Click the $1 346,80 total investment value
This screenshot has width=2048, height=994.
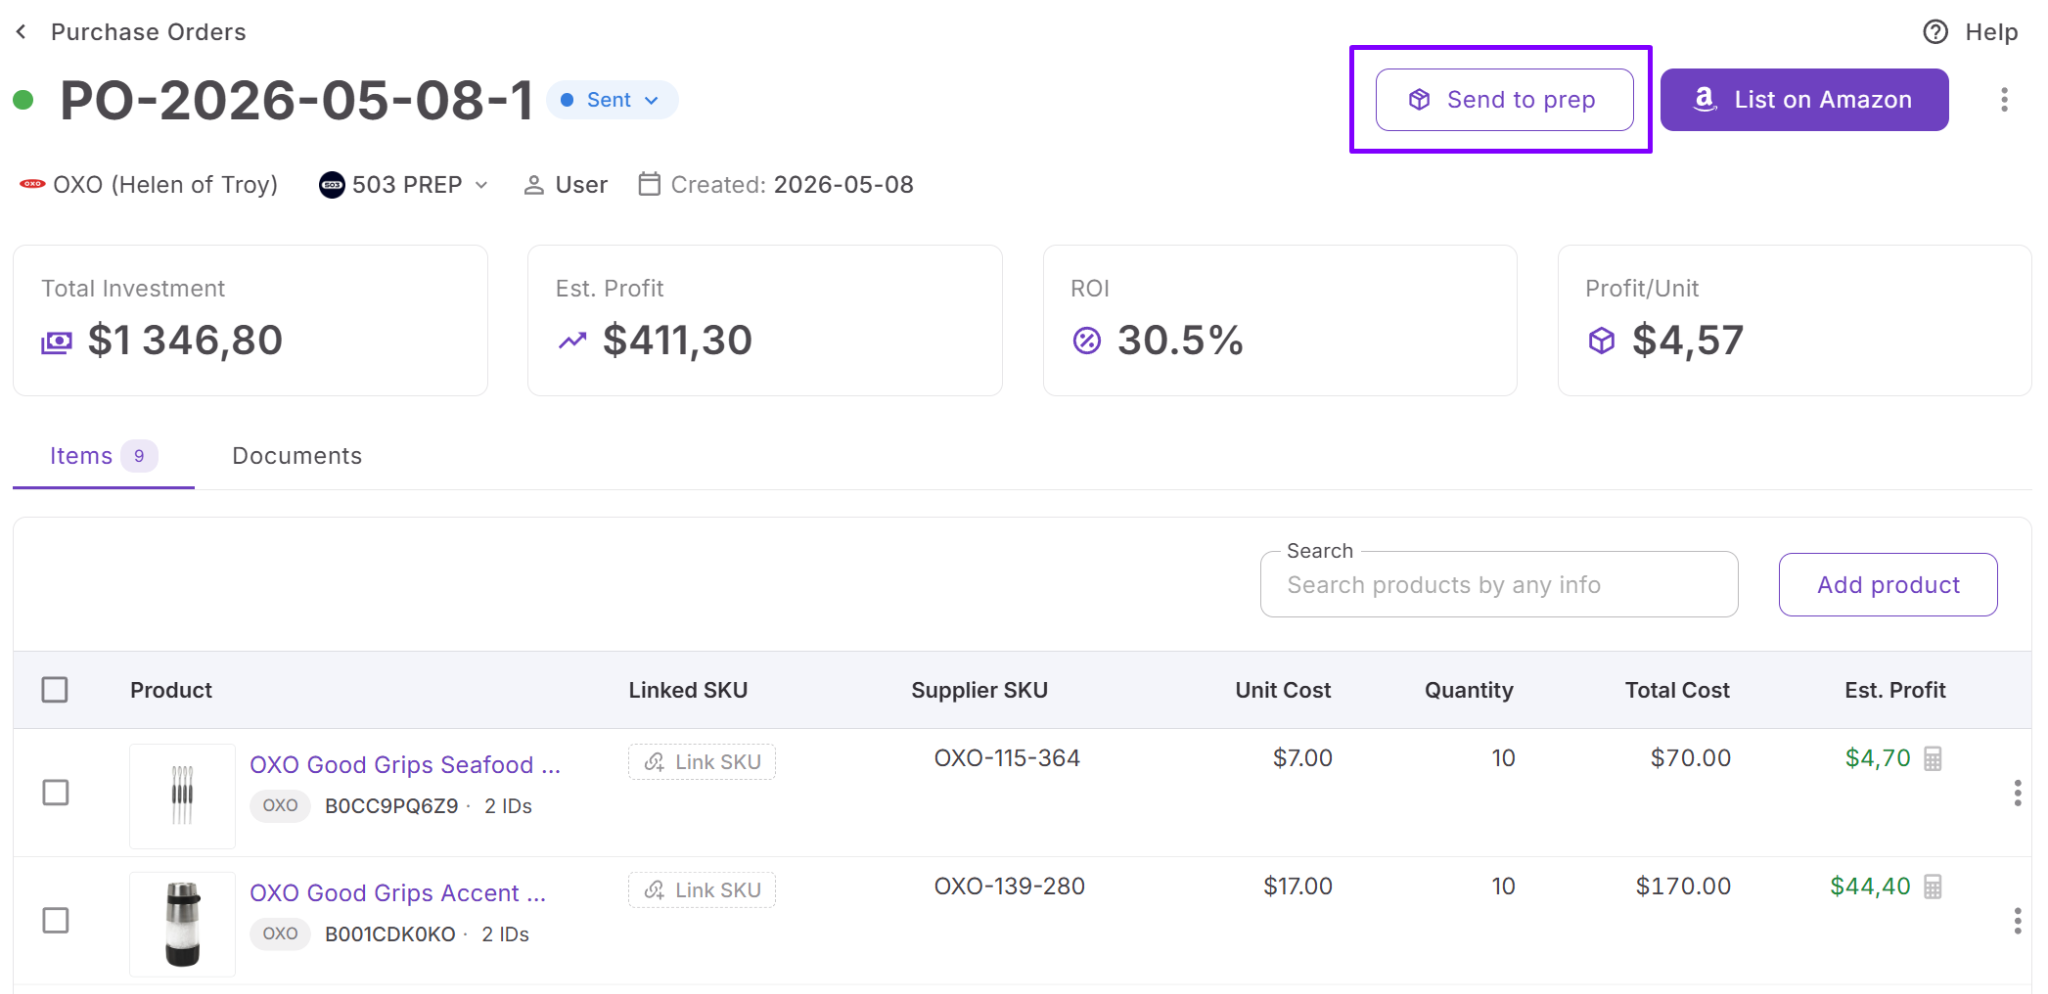(x=185, y=341)
